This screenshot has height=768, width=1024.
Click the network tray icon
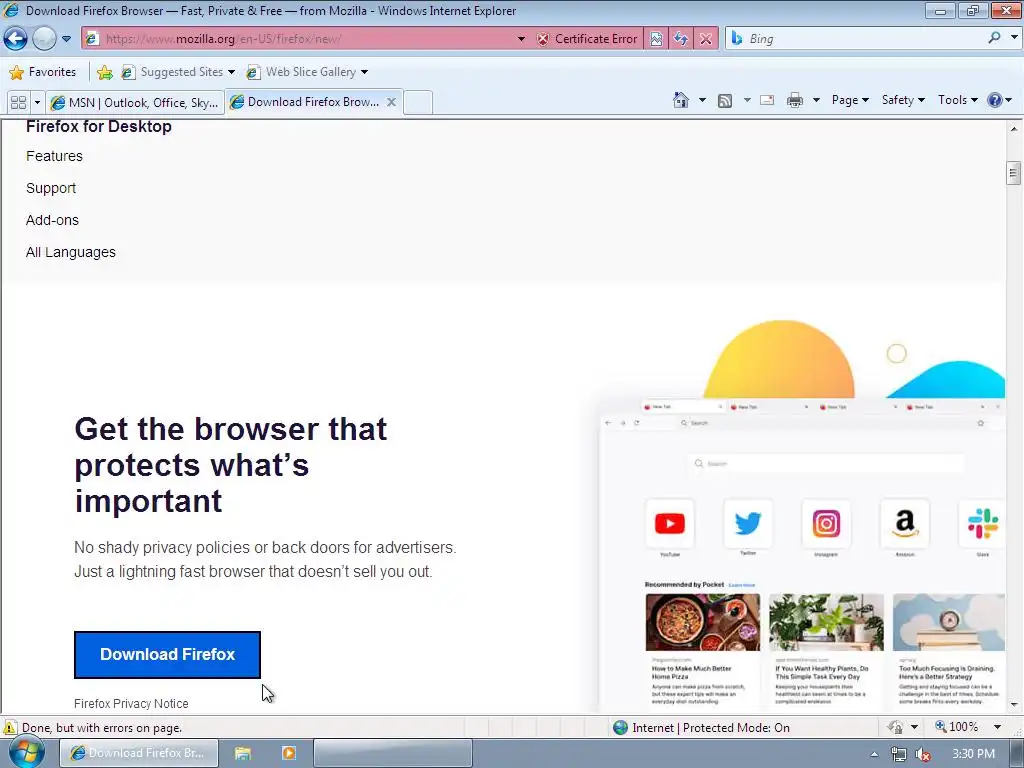click(x=899, y=754)
